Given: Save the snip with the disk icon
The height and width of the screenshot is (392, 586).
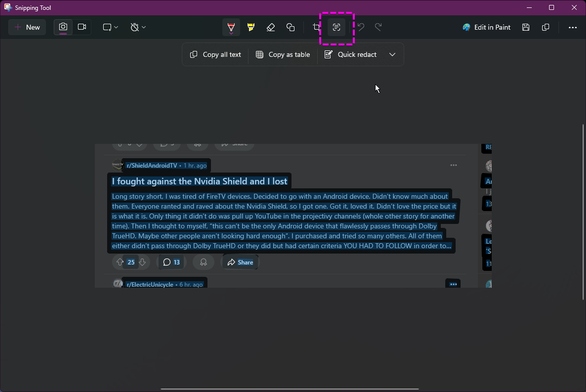Looking at the screenshot, I should 526,27.
